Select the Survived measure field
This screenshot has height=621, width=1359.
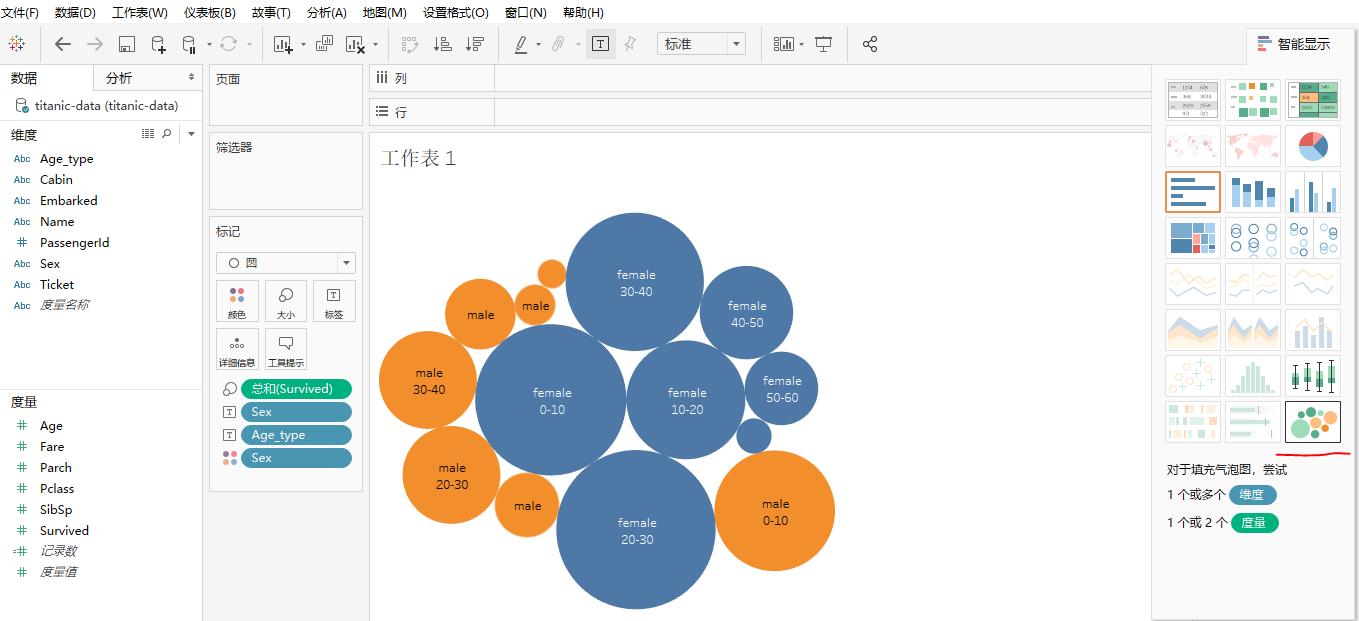(64, 531)
